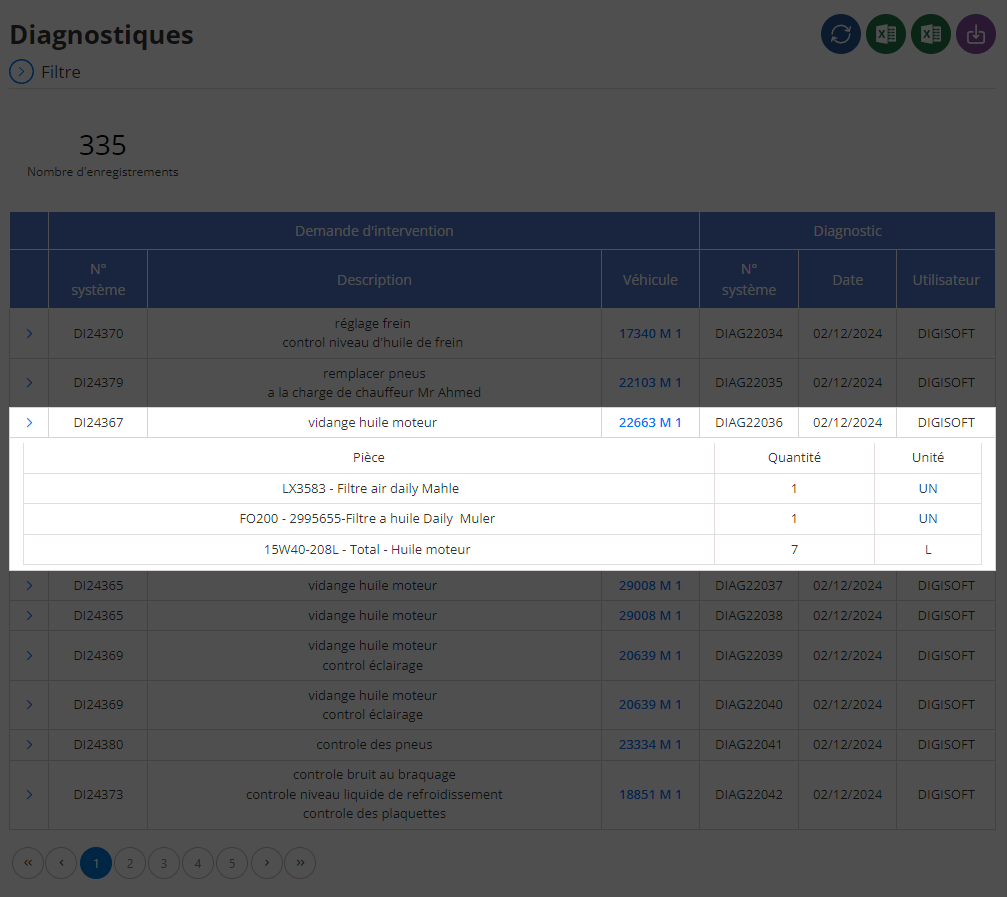
Task: Select pagination page 5
Action: coord(232,863)
